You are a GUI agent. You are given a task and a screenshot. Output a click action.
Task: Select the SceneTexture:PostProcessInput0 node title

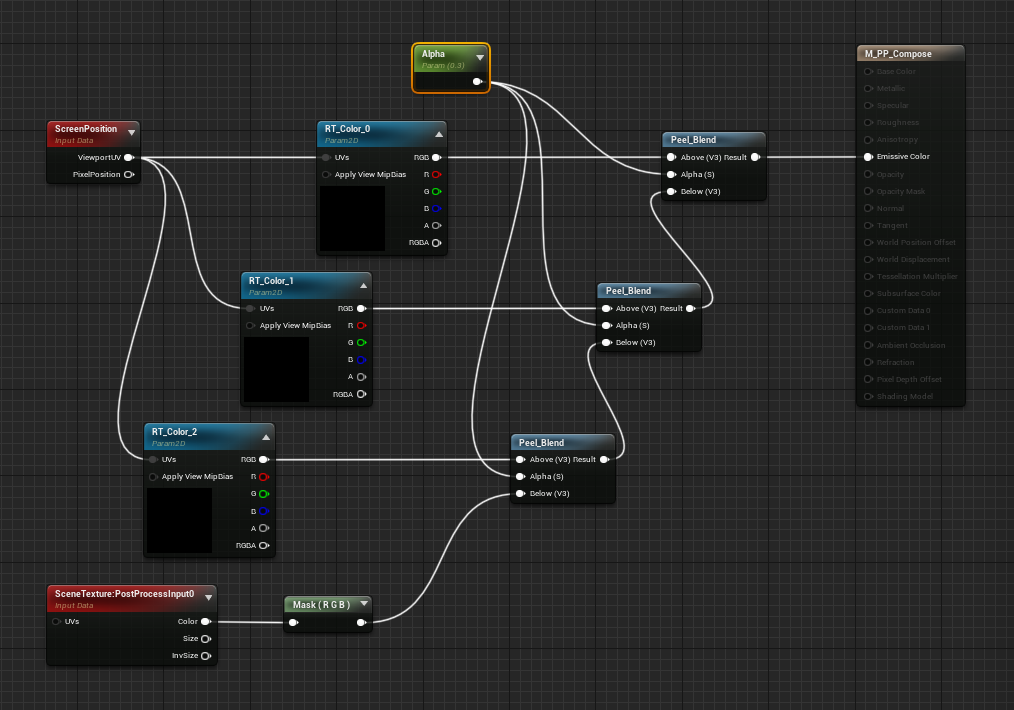point(124,594)
